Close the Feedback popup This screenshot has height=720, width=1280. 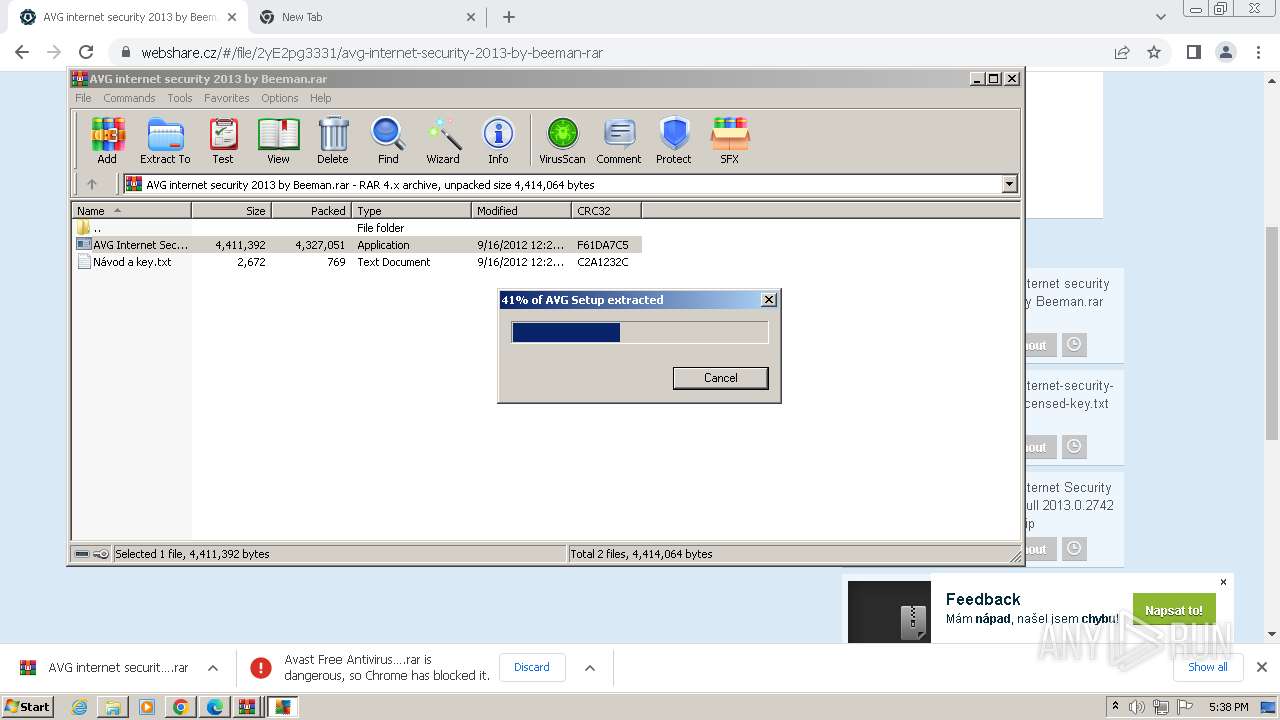1223,582
